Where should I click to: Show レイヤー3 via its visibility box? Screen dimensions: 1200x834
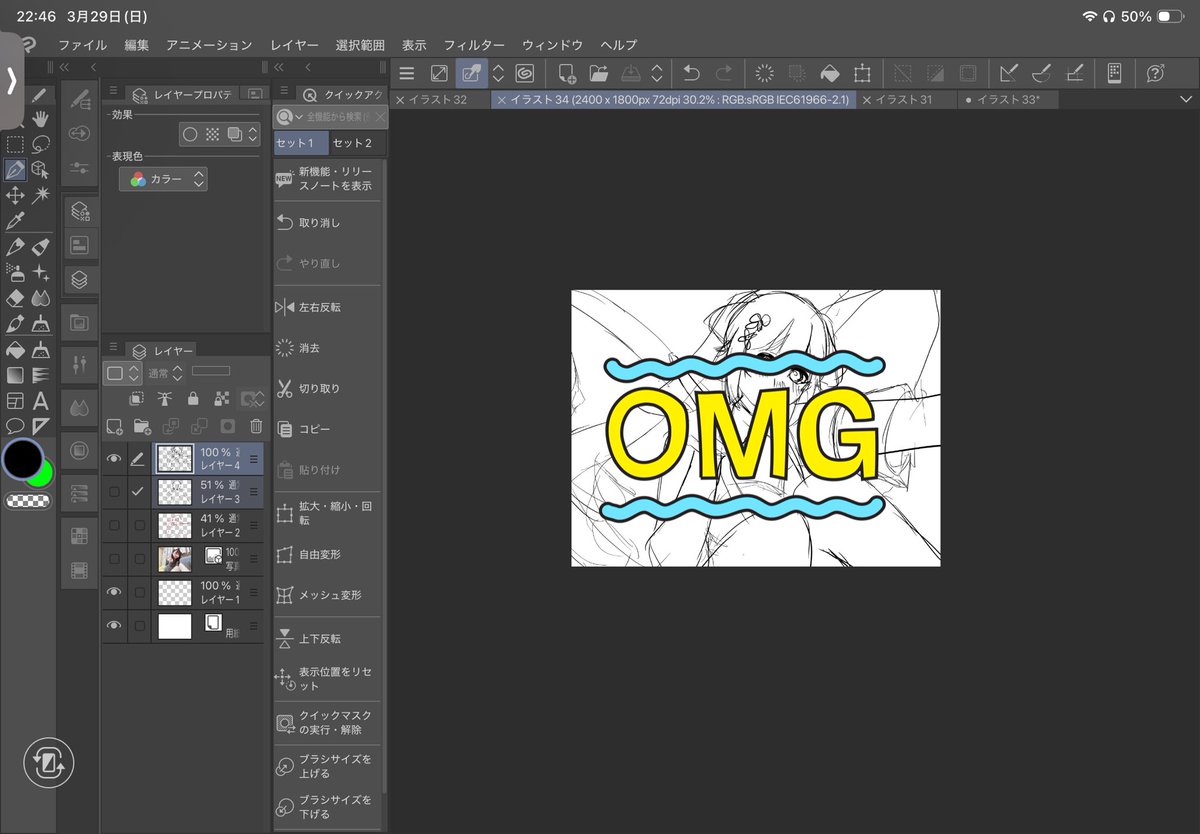click(x=114, y=492)
